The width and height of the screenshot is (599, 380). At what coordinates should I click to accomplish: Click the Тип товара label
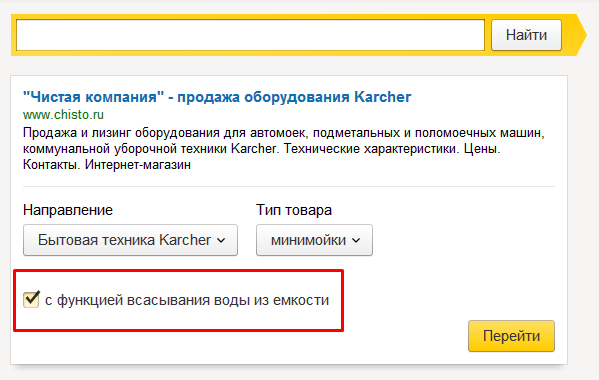[294, 210]
